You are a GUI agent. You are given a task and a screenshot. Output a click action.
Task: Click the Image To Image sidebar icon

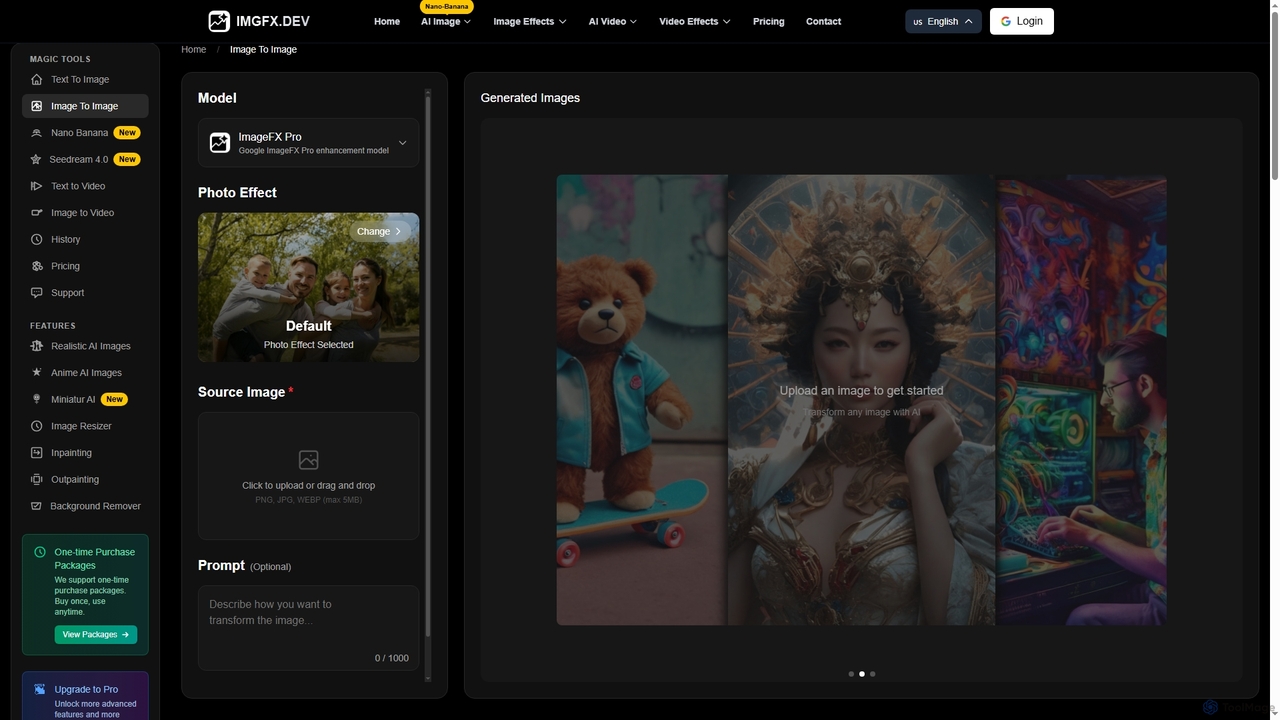37,106
